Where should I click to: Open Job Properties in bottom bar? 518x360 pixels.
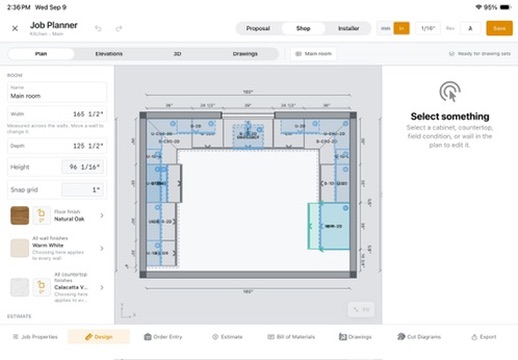pos(35,337)
